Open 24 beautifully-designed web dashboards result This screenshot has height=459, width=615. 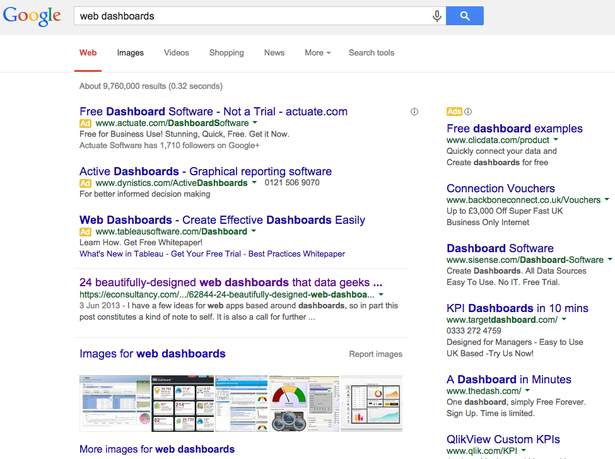tap(231, 282)
